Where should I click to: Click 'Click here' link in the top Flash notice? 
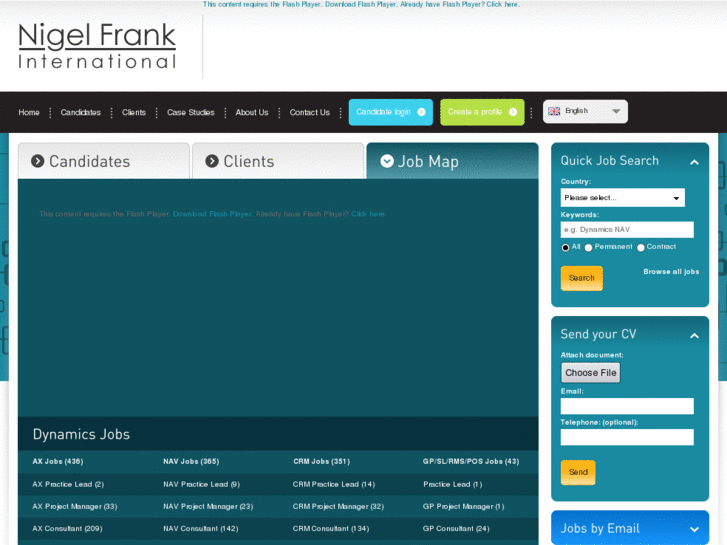[502, 4]
